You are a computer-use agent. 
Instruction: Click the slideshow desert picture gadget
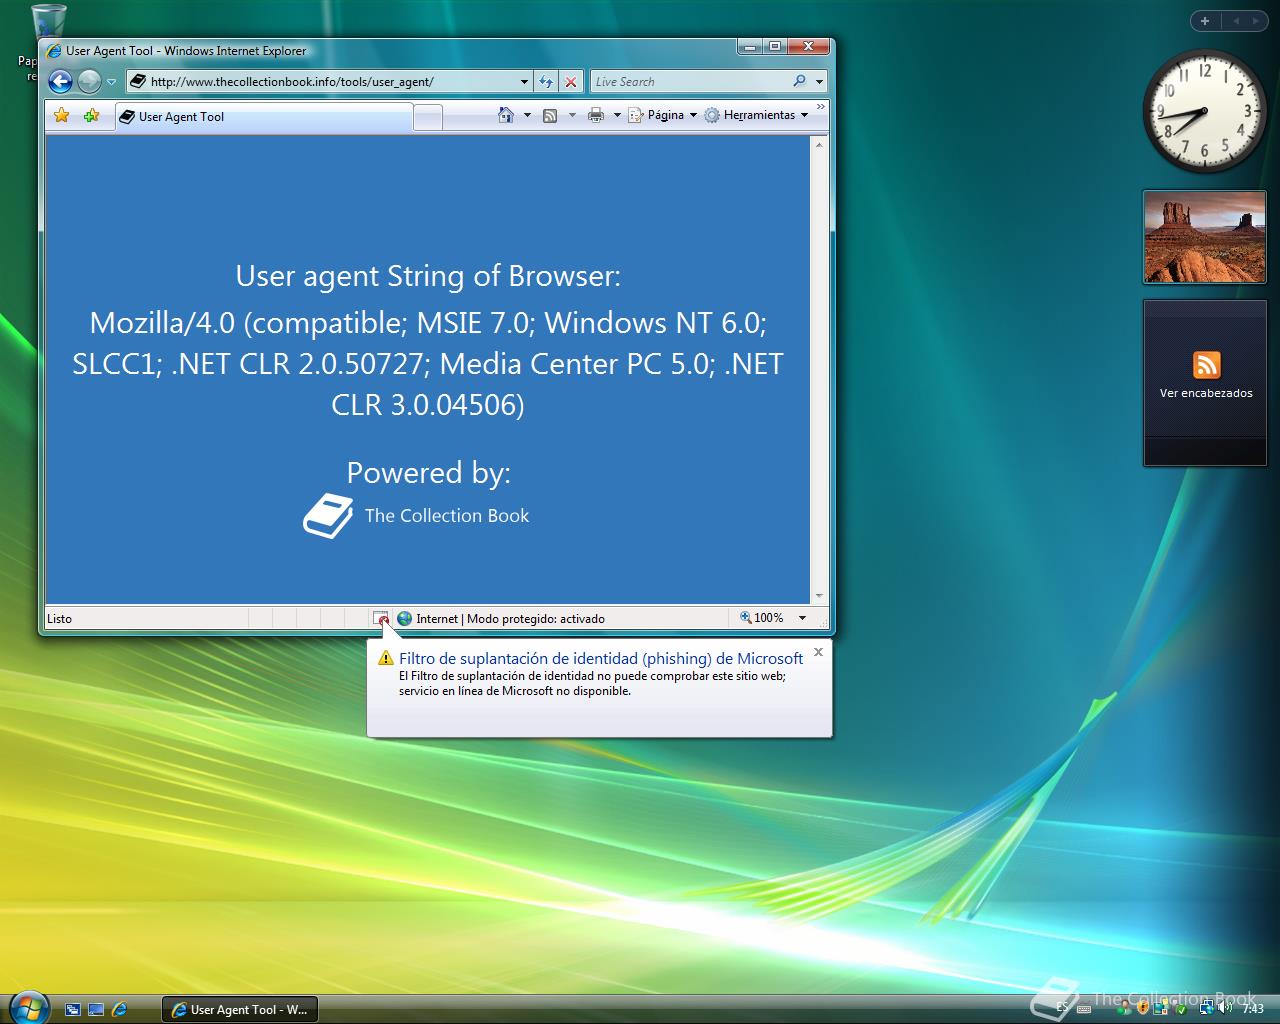(1204, 237)
